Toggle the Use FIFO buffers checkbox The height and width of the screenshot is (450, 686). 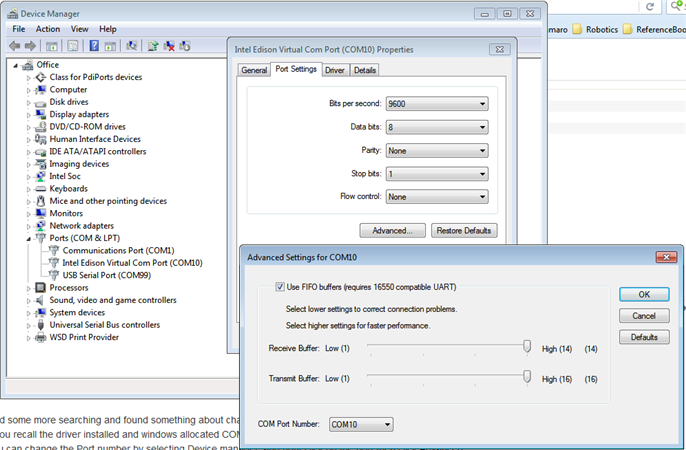click(280, 287)
